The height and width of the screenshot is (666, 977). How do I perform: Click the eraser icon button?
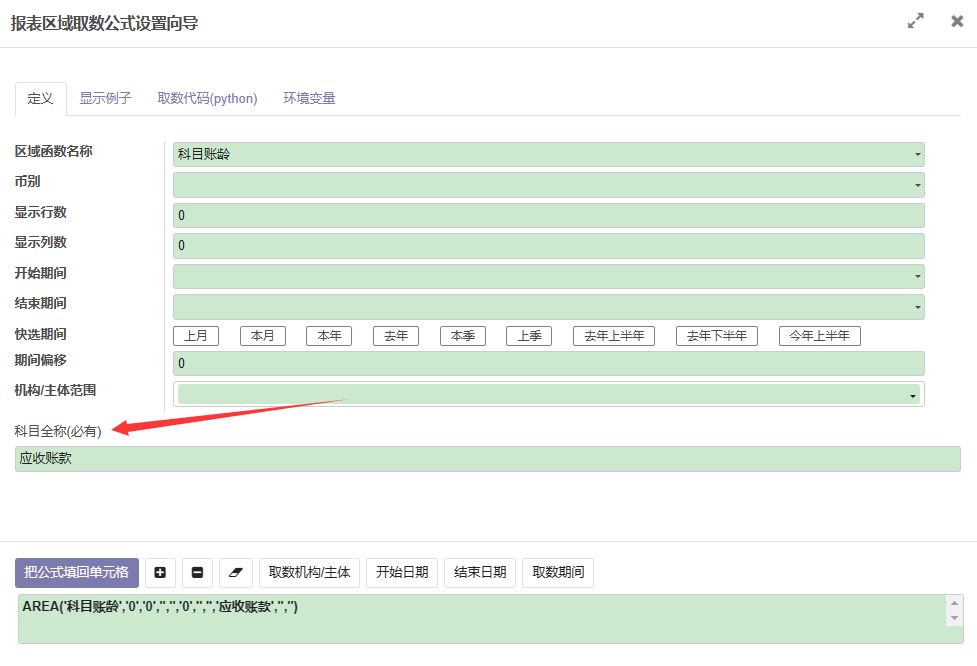(236, 573)
